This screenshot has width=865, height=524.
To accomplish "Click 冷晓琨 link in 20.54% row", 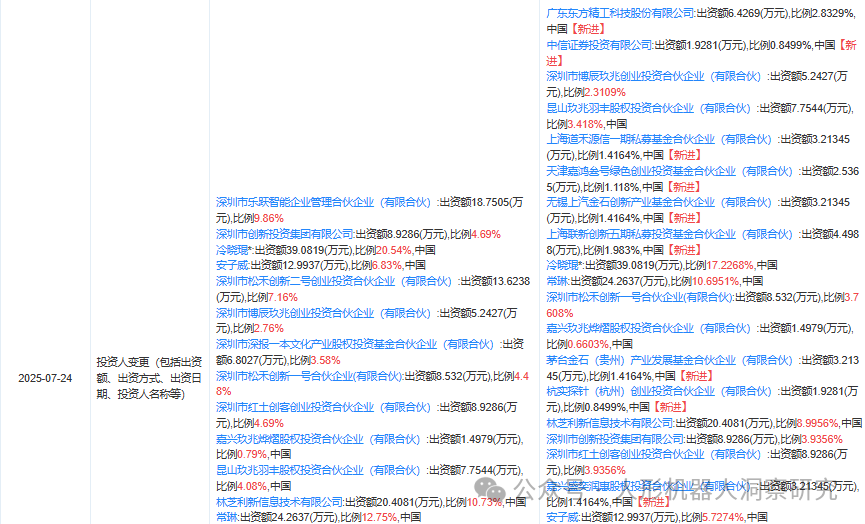I will 232,250.
